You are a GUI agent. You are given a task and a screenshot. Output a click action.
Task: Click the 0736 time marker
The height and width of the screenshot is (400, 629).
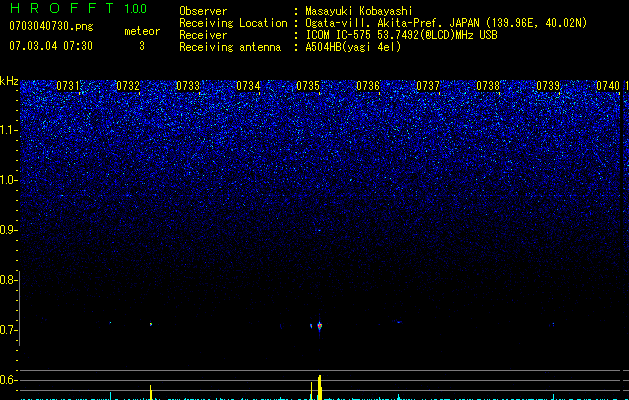click(x=368, y=86)
